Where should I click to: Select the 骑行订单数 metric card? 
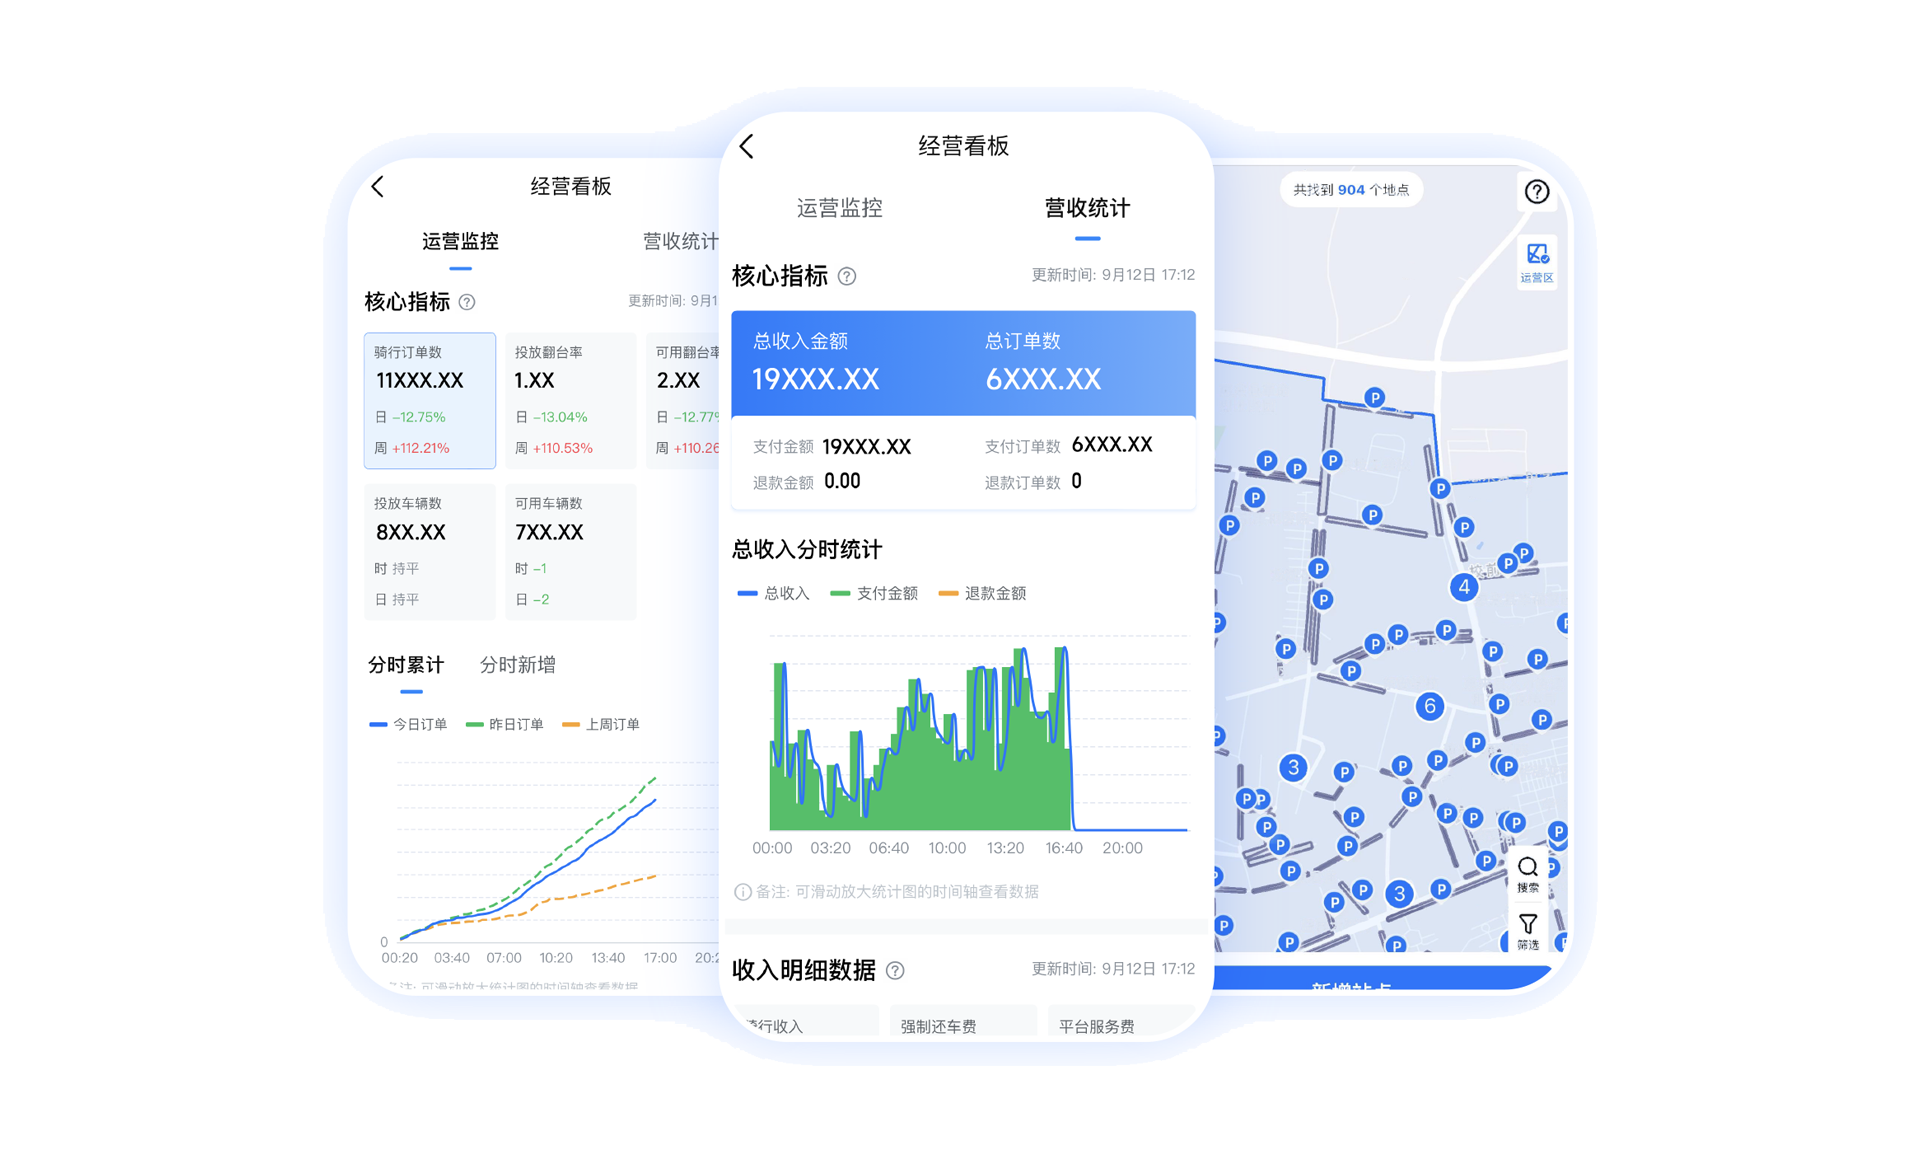[429, 400]
